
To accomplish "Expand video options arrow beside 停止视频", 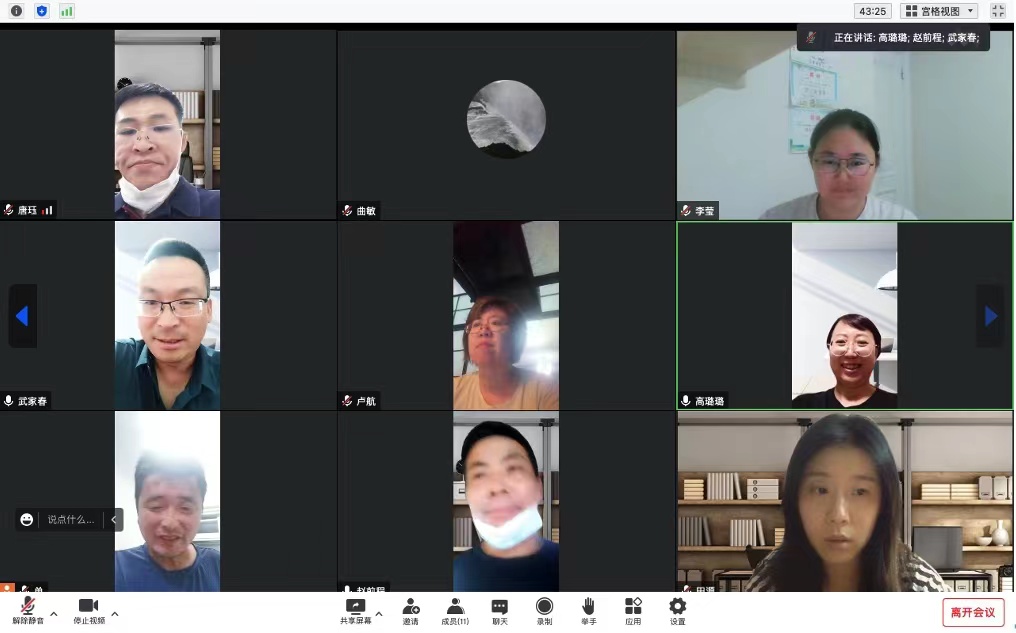I will [115, 613].
